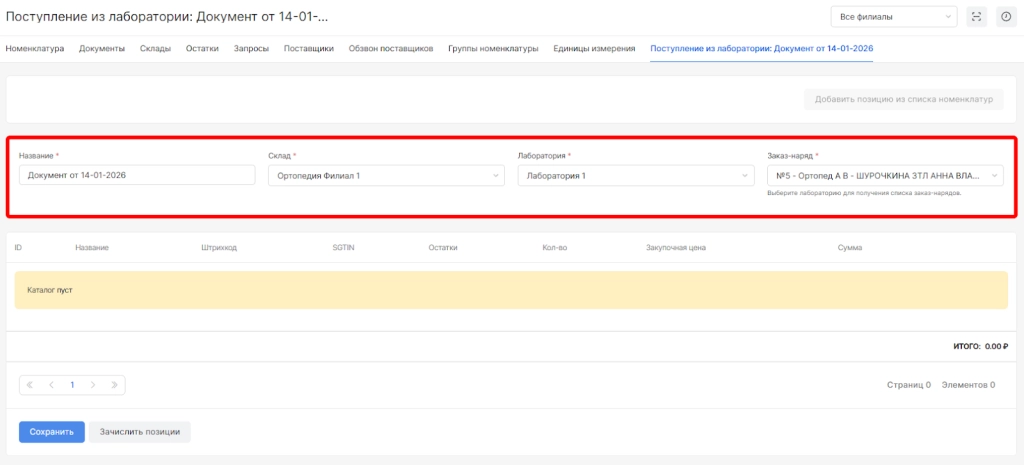
Task: Open the Группы номенклатуры tab
Action: (493, 48)
